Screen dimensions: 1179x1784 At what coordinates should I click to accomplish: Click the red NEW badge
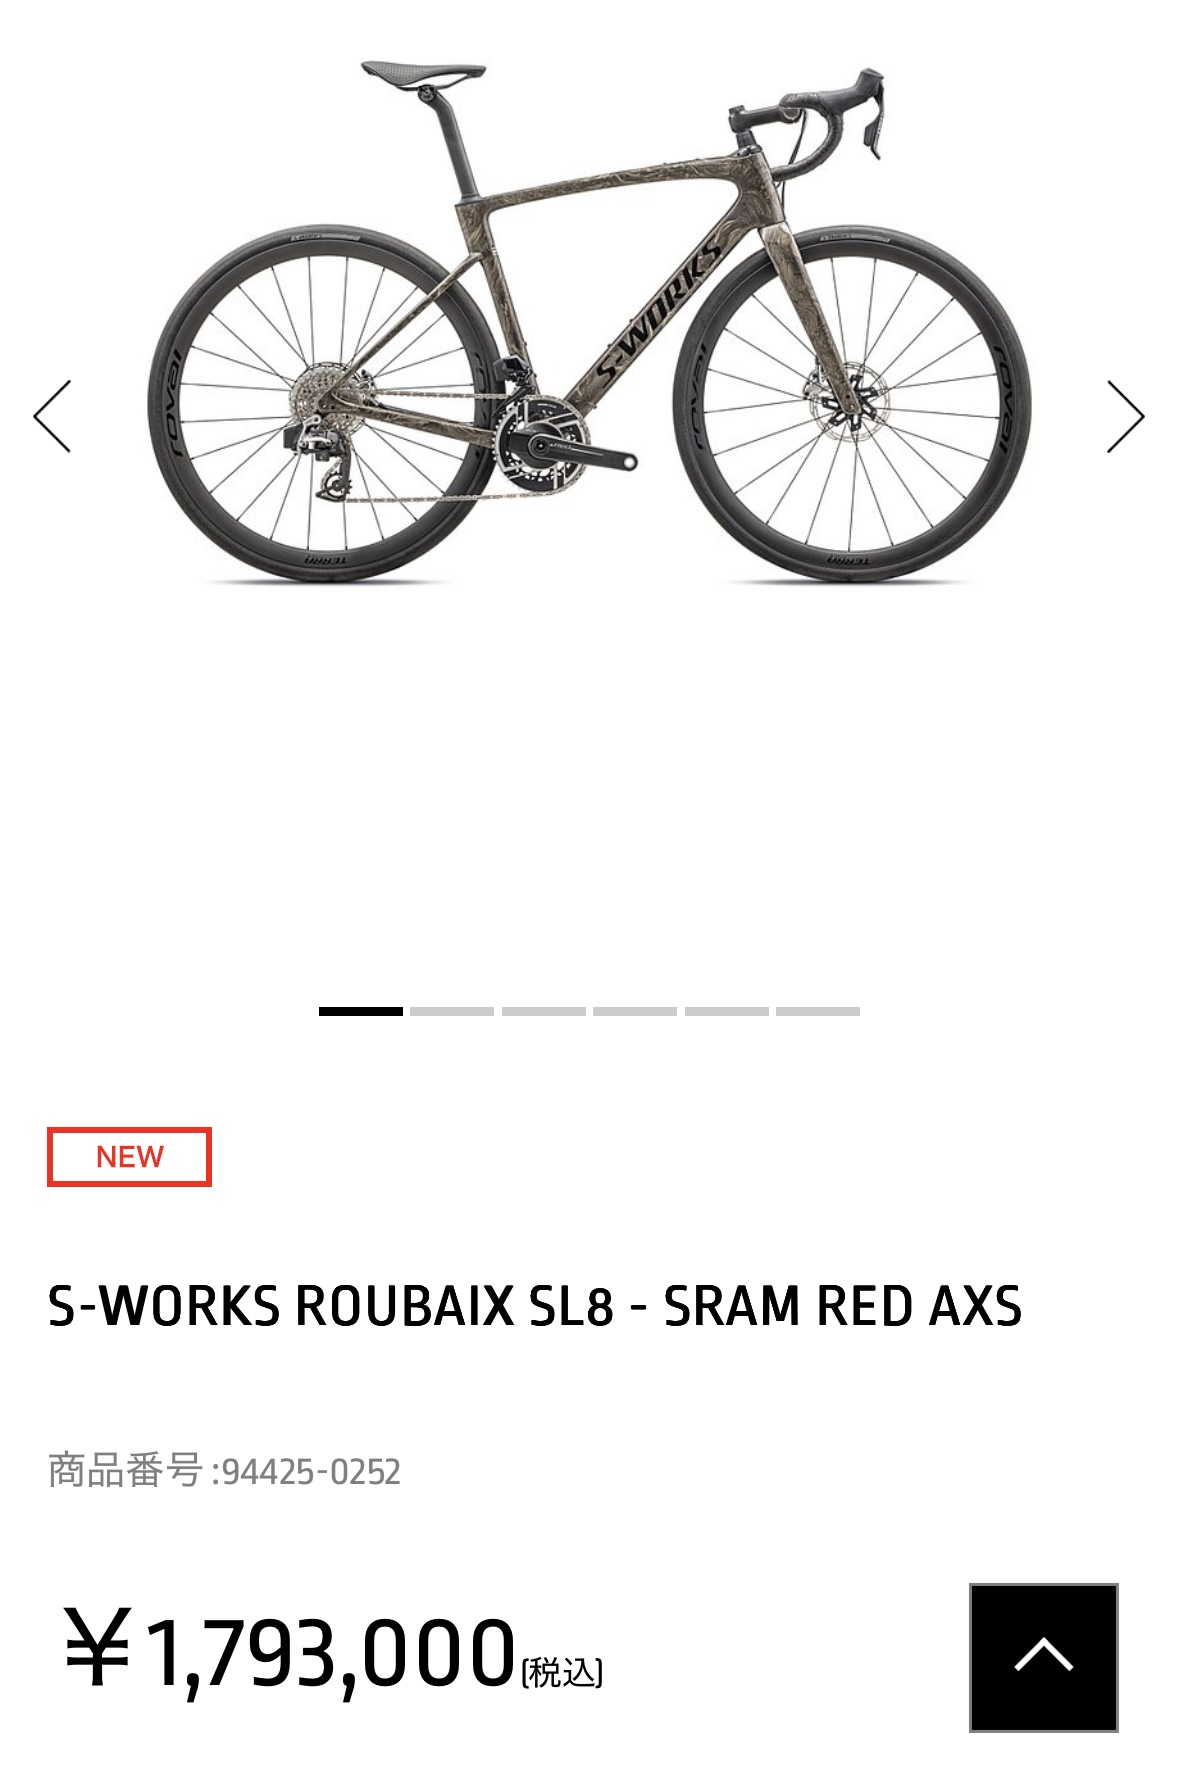click(x=129, y=1157)
